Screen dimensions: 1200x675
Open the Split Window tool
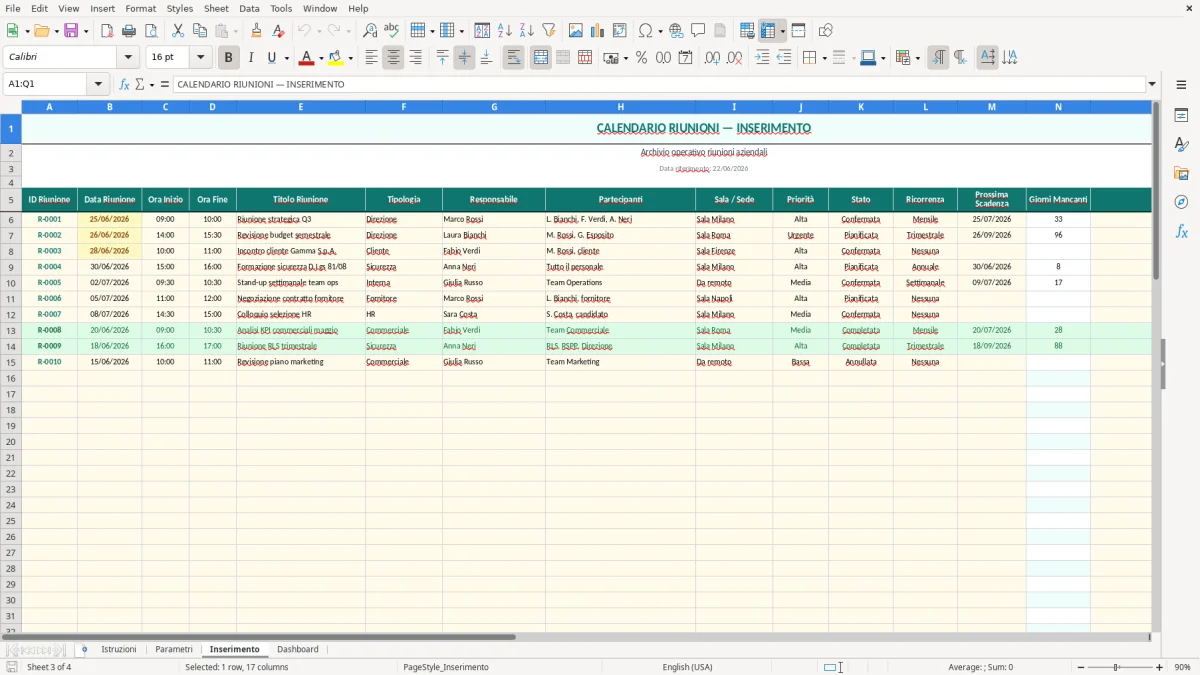click(799, 31)
